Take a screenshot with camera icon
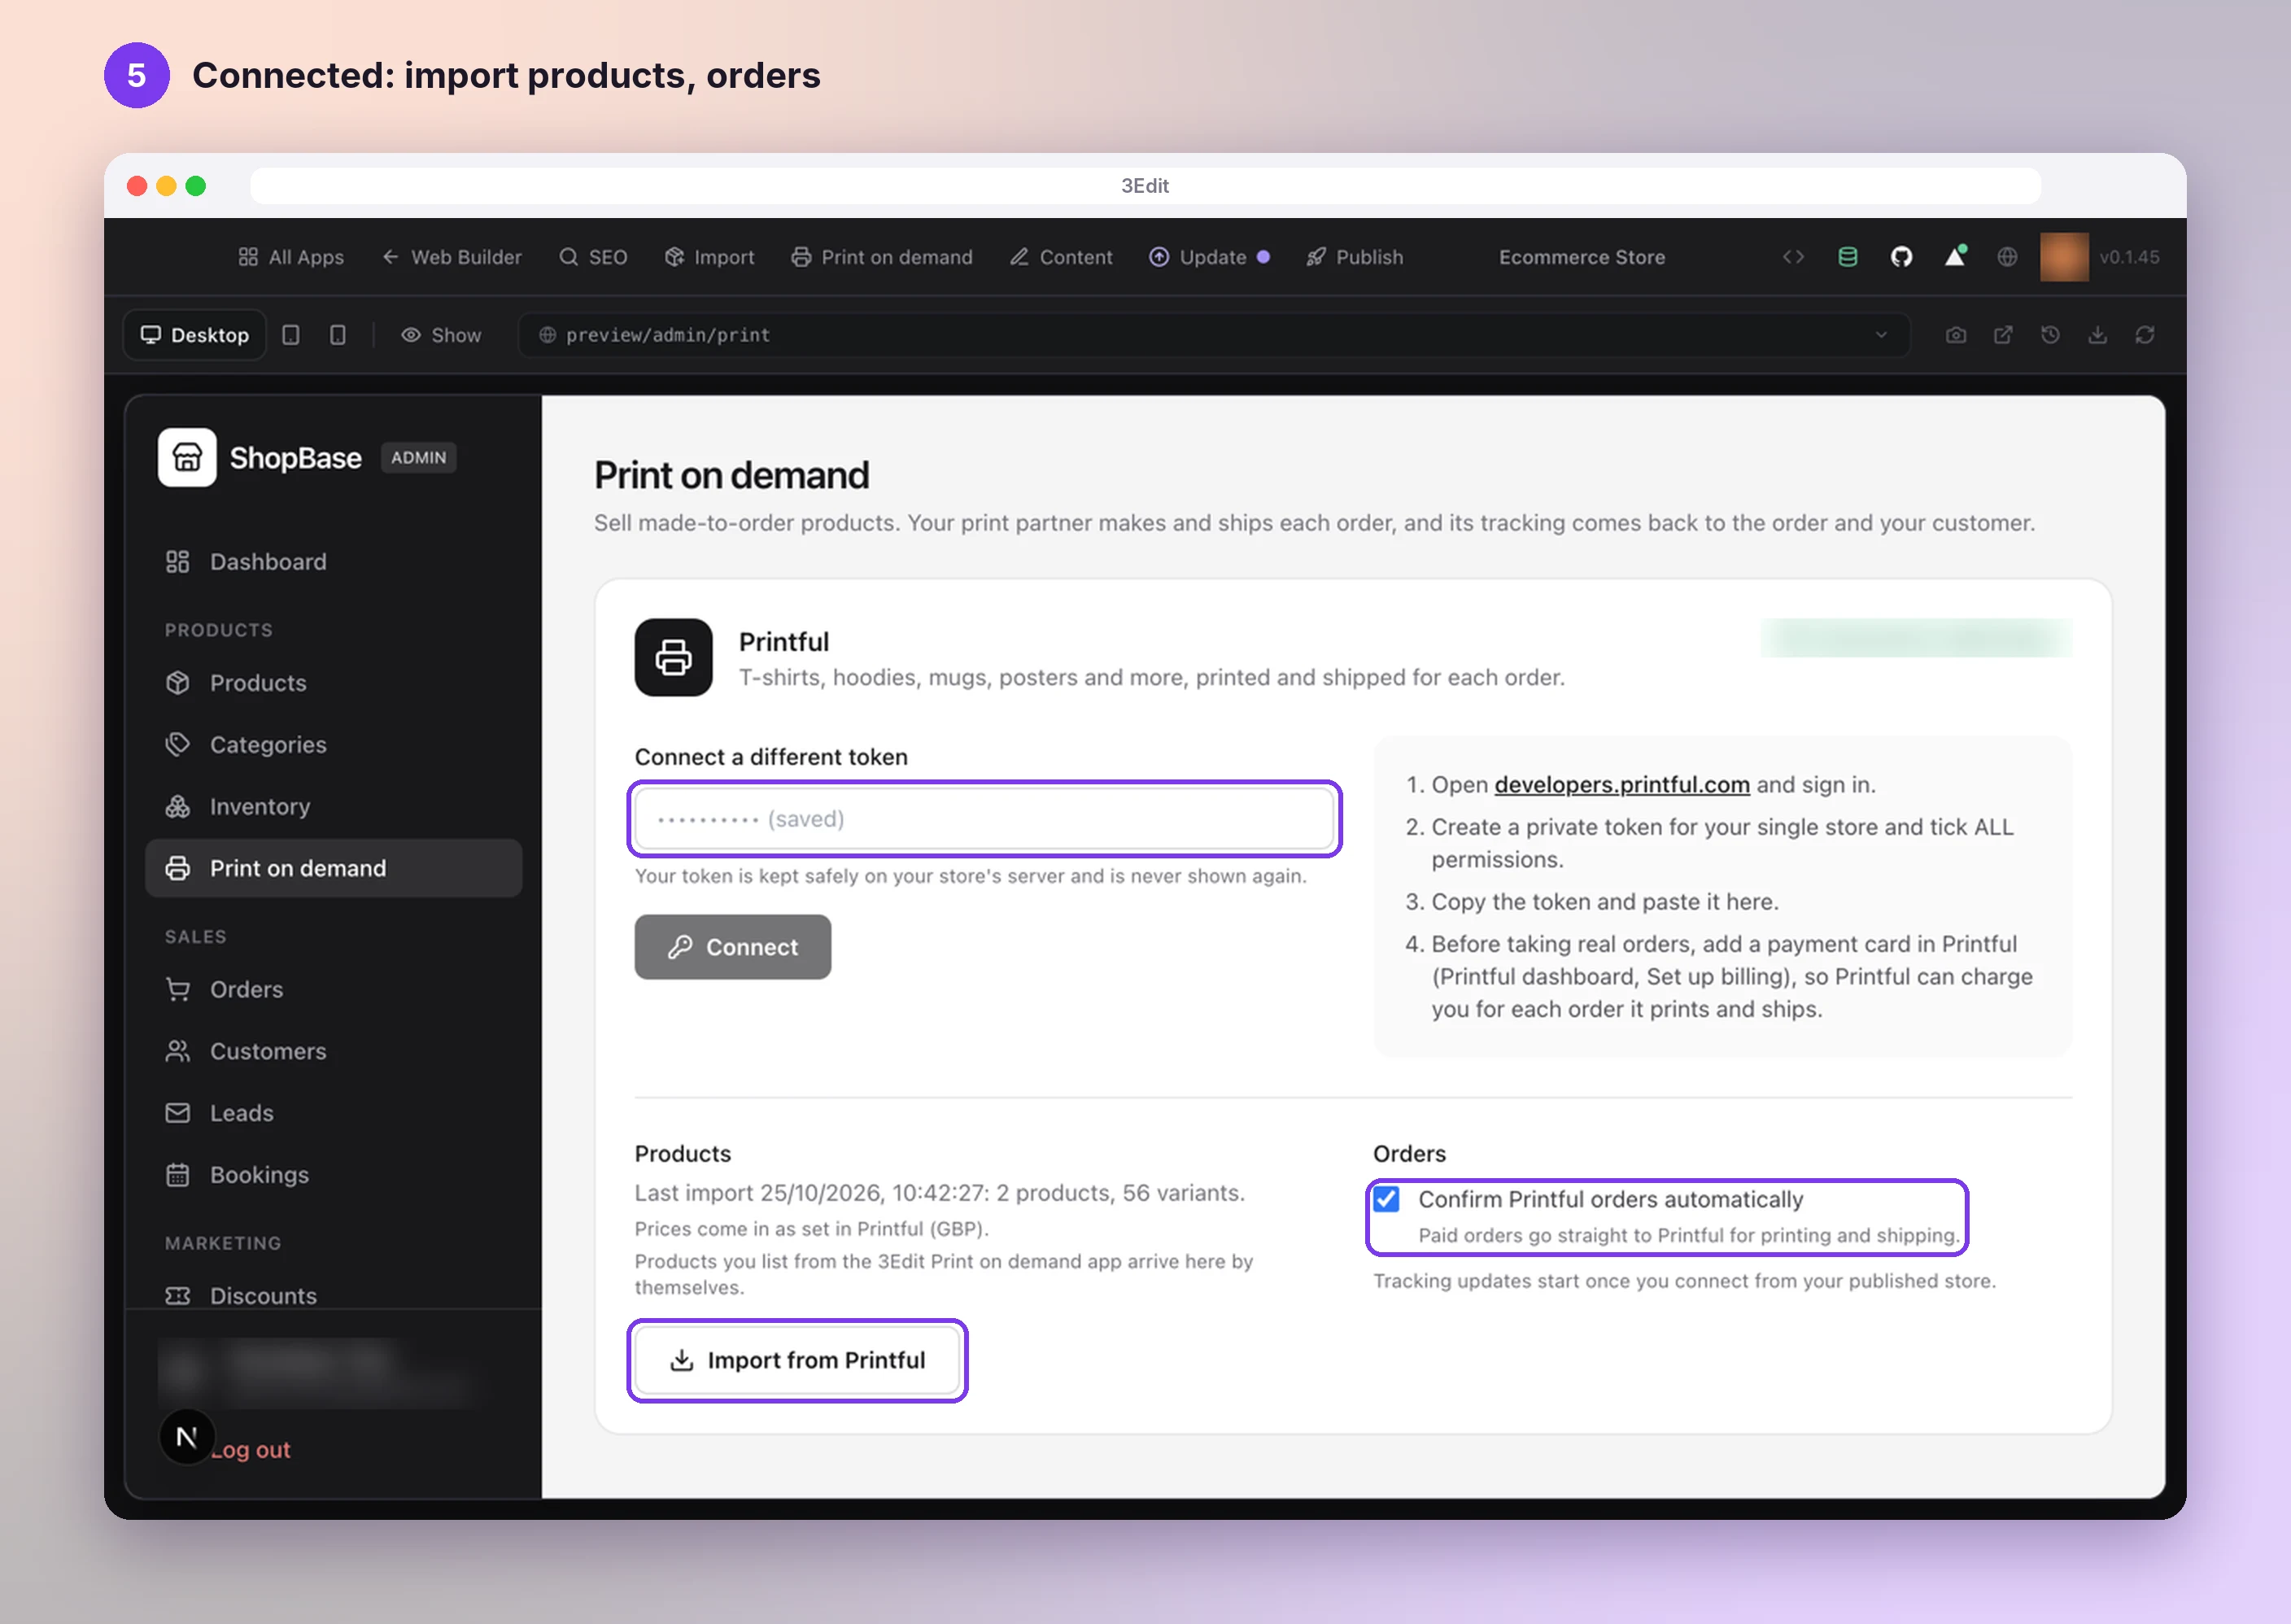 1956,335
